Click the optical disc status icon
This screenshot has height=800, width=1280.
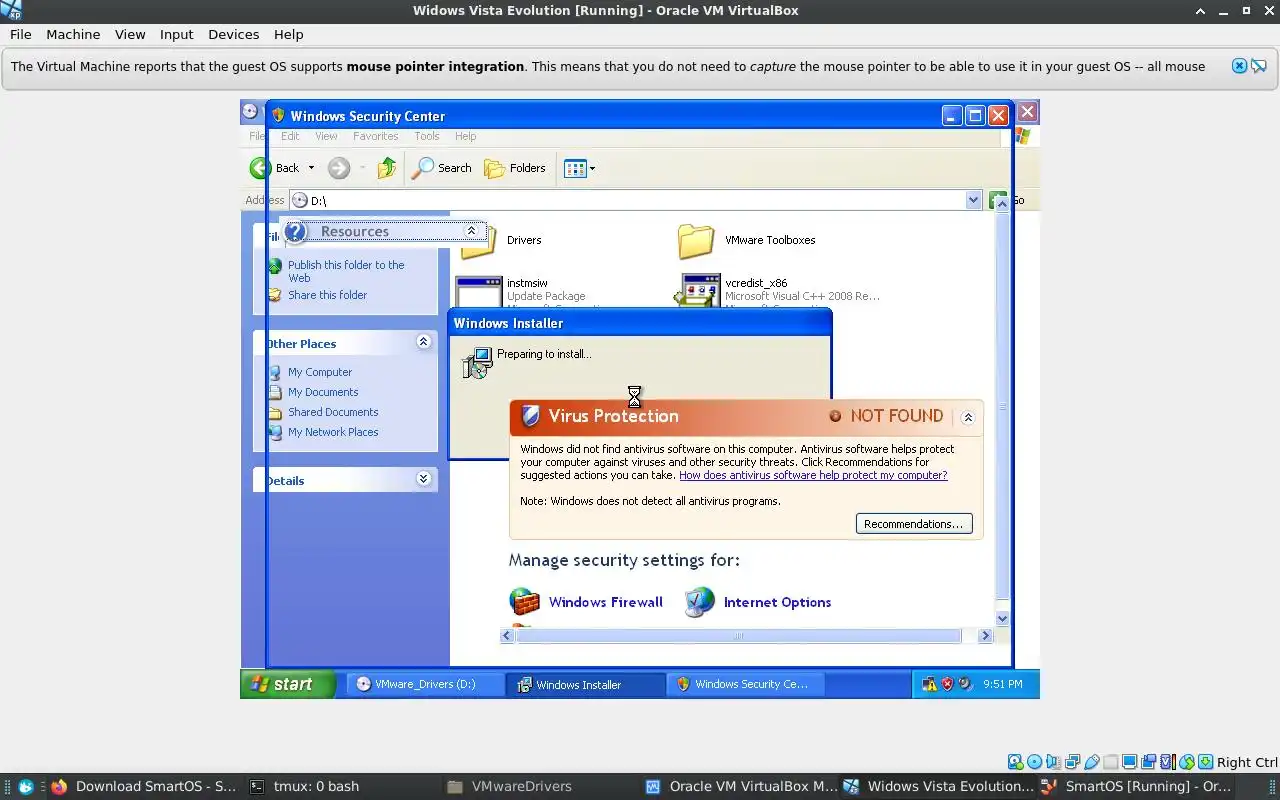click(1034, 762)
